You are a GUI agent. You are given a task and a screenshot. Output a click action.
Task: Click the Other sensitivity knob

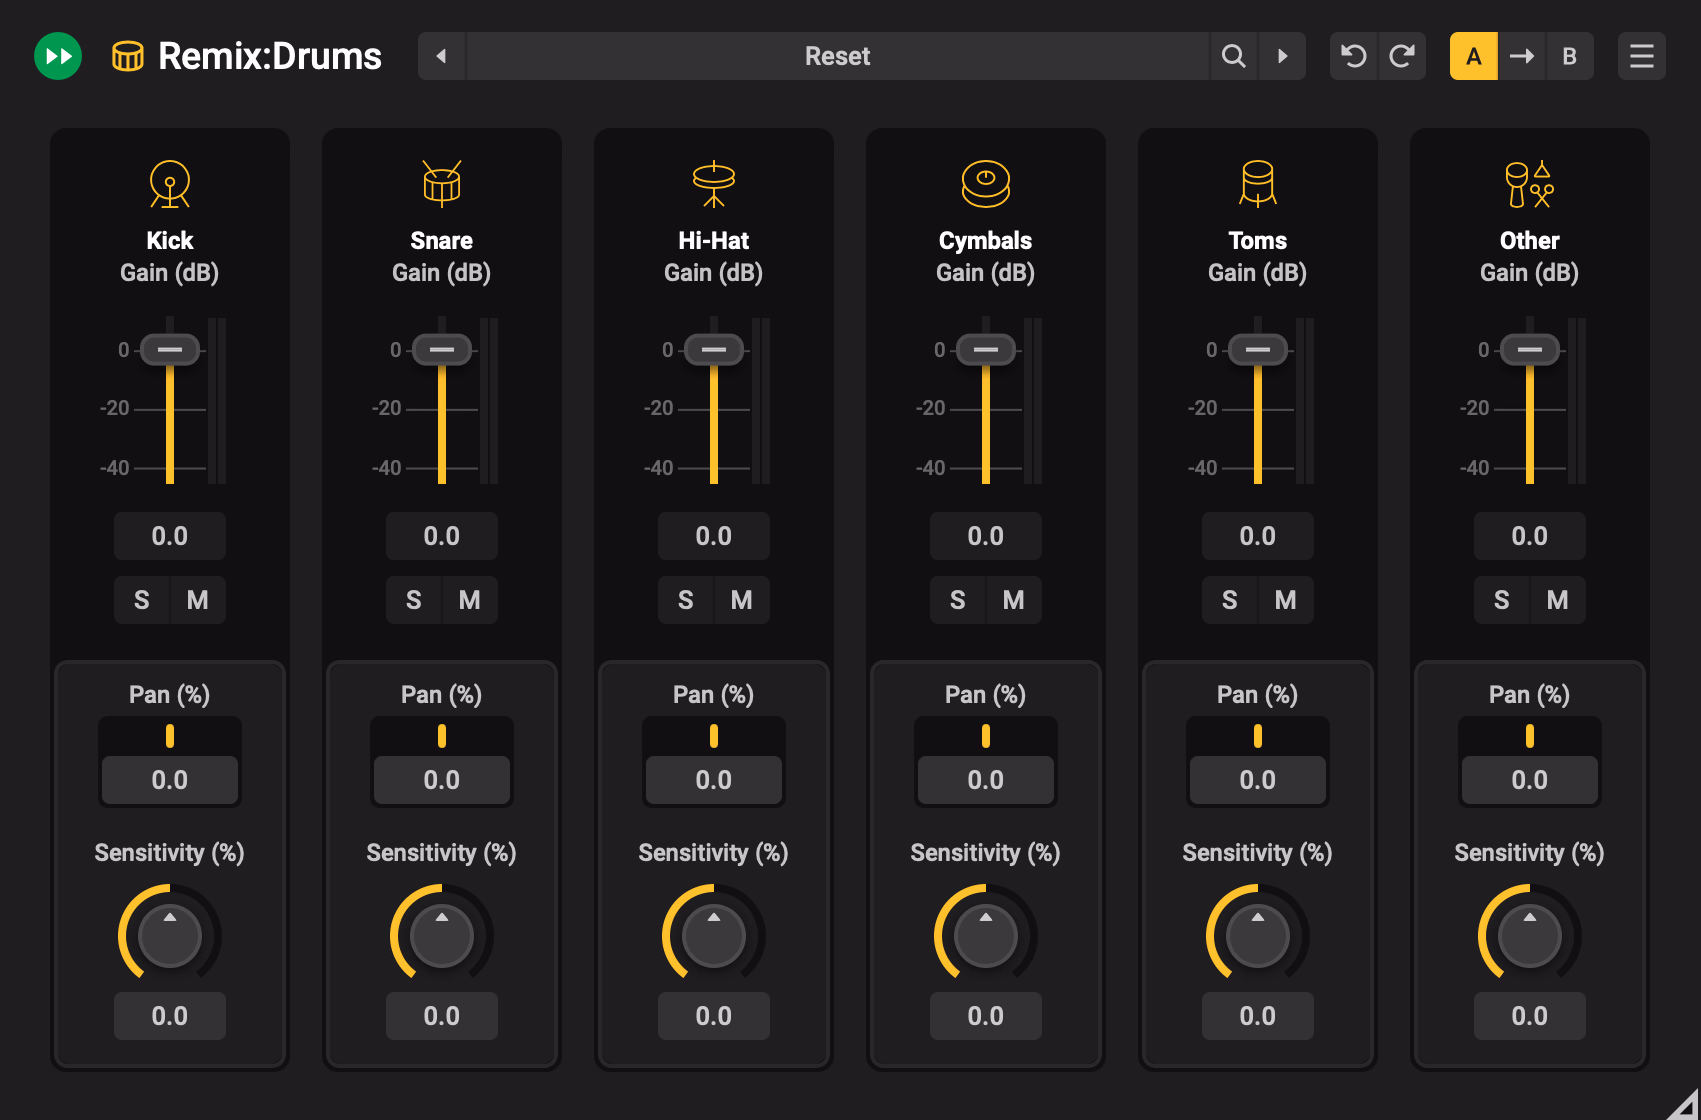point(1530,936)
